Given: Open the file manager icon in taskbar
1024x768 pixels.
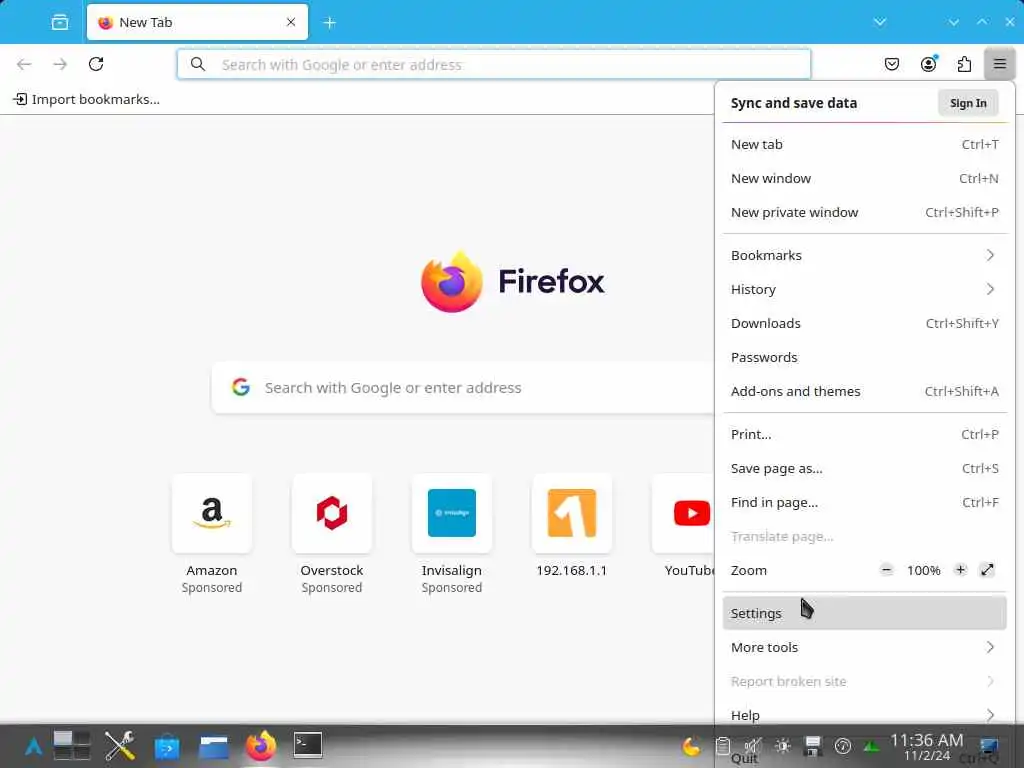Looking at the screenshot, I should coord(214,746).
